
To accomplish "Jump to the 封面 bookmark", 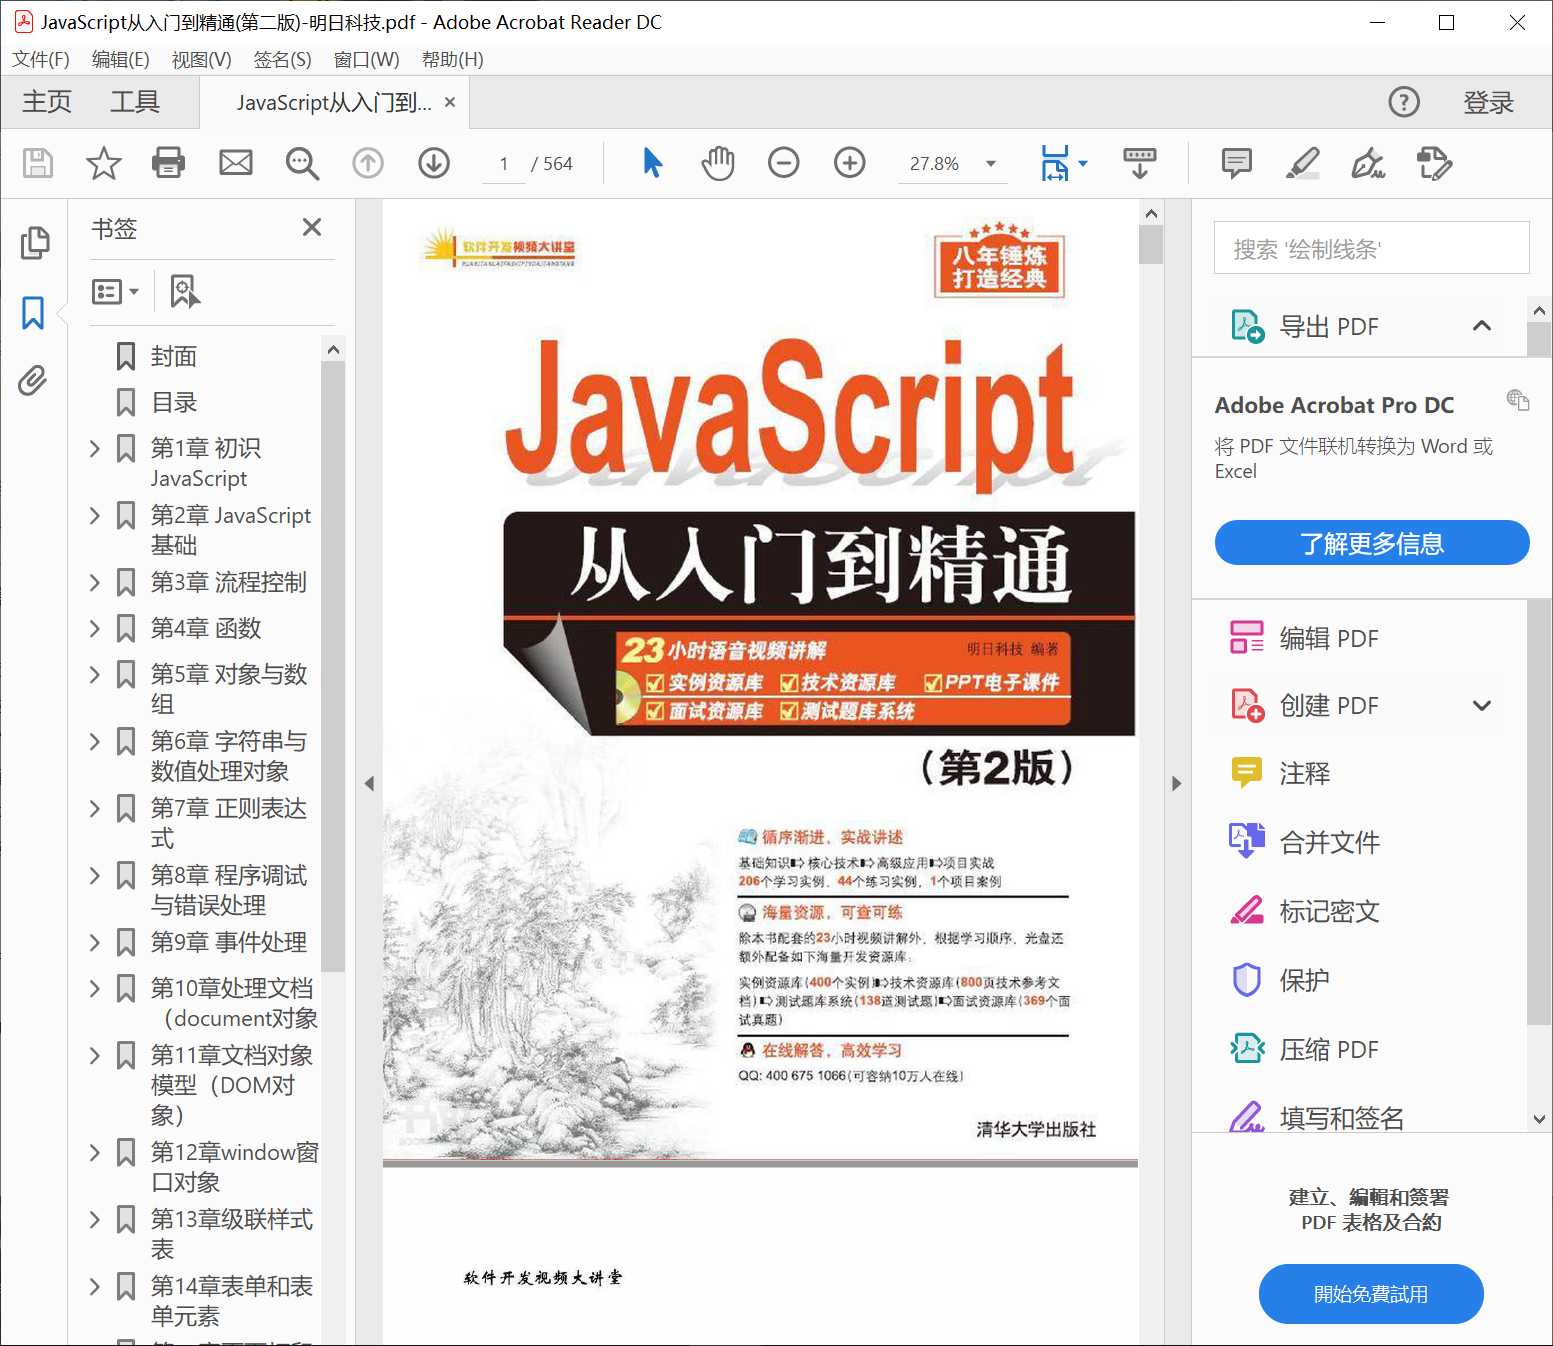I will 174,356.
